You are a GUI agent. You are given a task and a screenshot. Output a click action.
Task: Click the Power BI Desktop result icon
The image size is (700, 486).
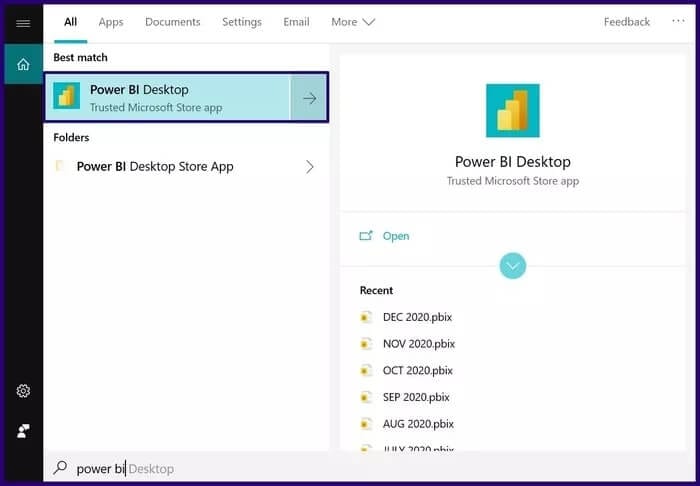67,96
